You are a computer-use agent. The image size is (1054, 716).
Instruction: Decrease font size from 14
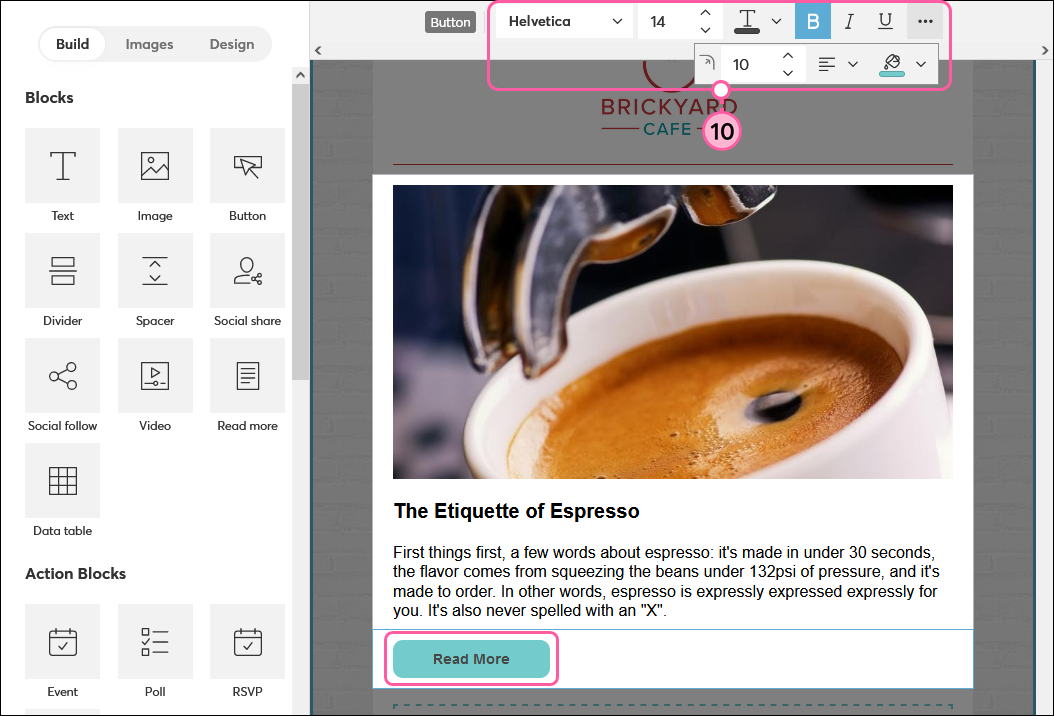point(705,30)
